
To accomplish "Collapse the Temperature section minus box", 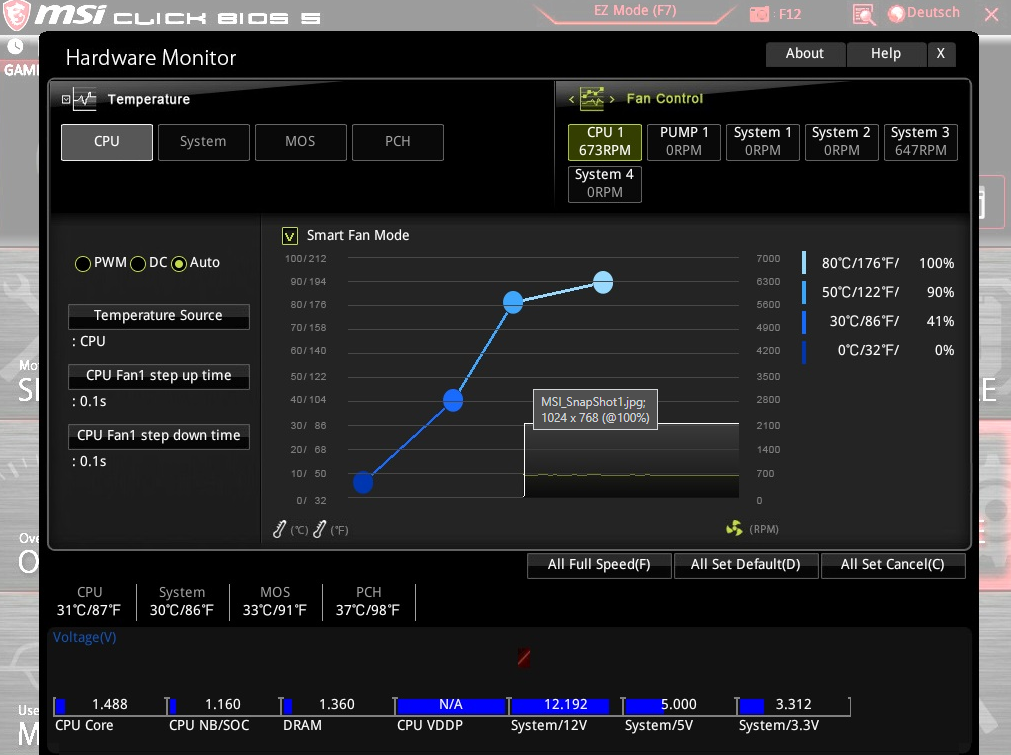I will click(66, 99).
